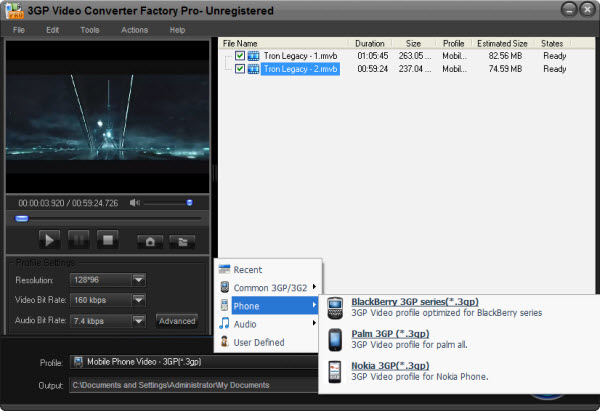Open the Resolution dropdown arrow

[139, 280]
